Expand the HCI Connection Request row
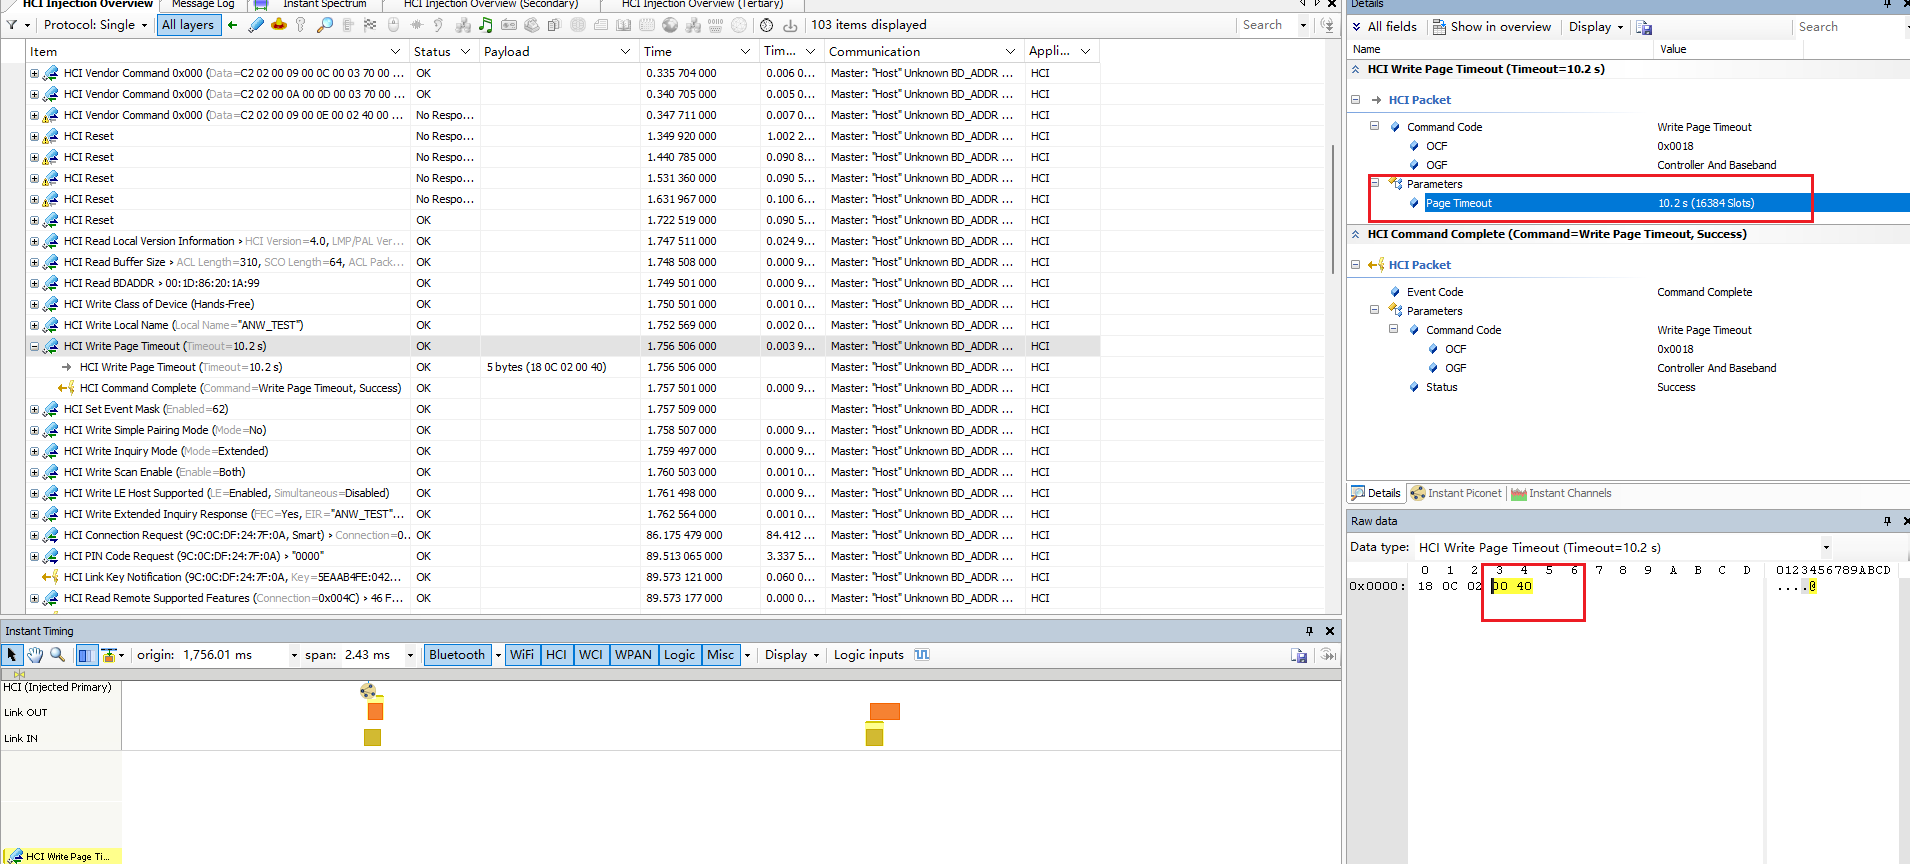 click(34, 536)
